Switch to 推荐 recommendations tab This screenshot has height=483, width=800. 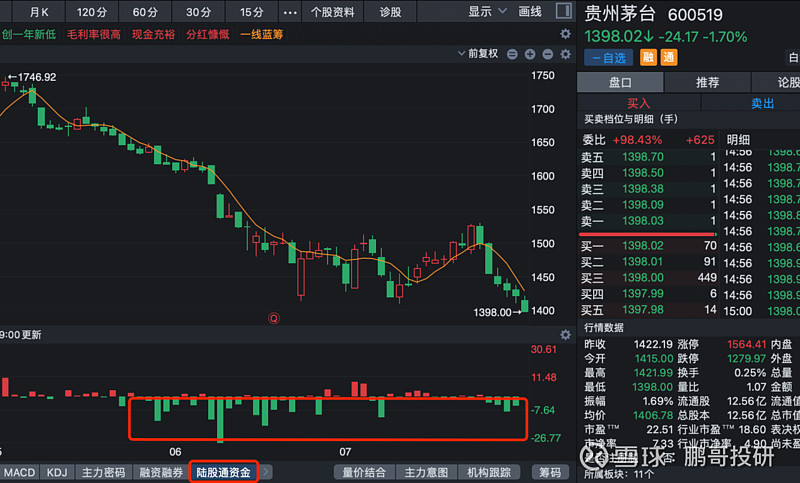pyautogui.click(x=707, y=82)
